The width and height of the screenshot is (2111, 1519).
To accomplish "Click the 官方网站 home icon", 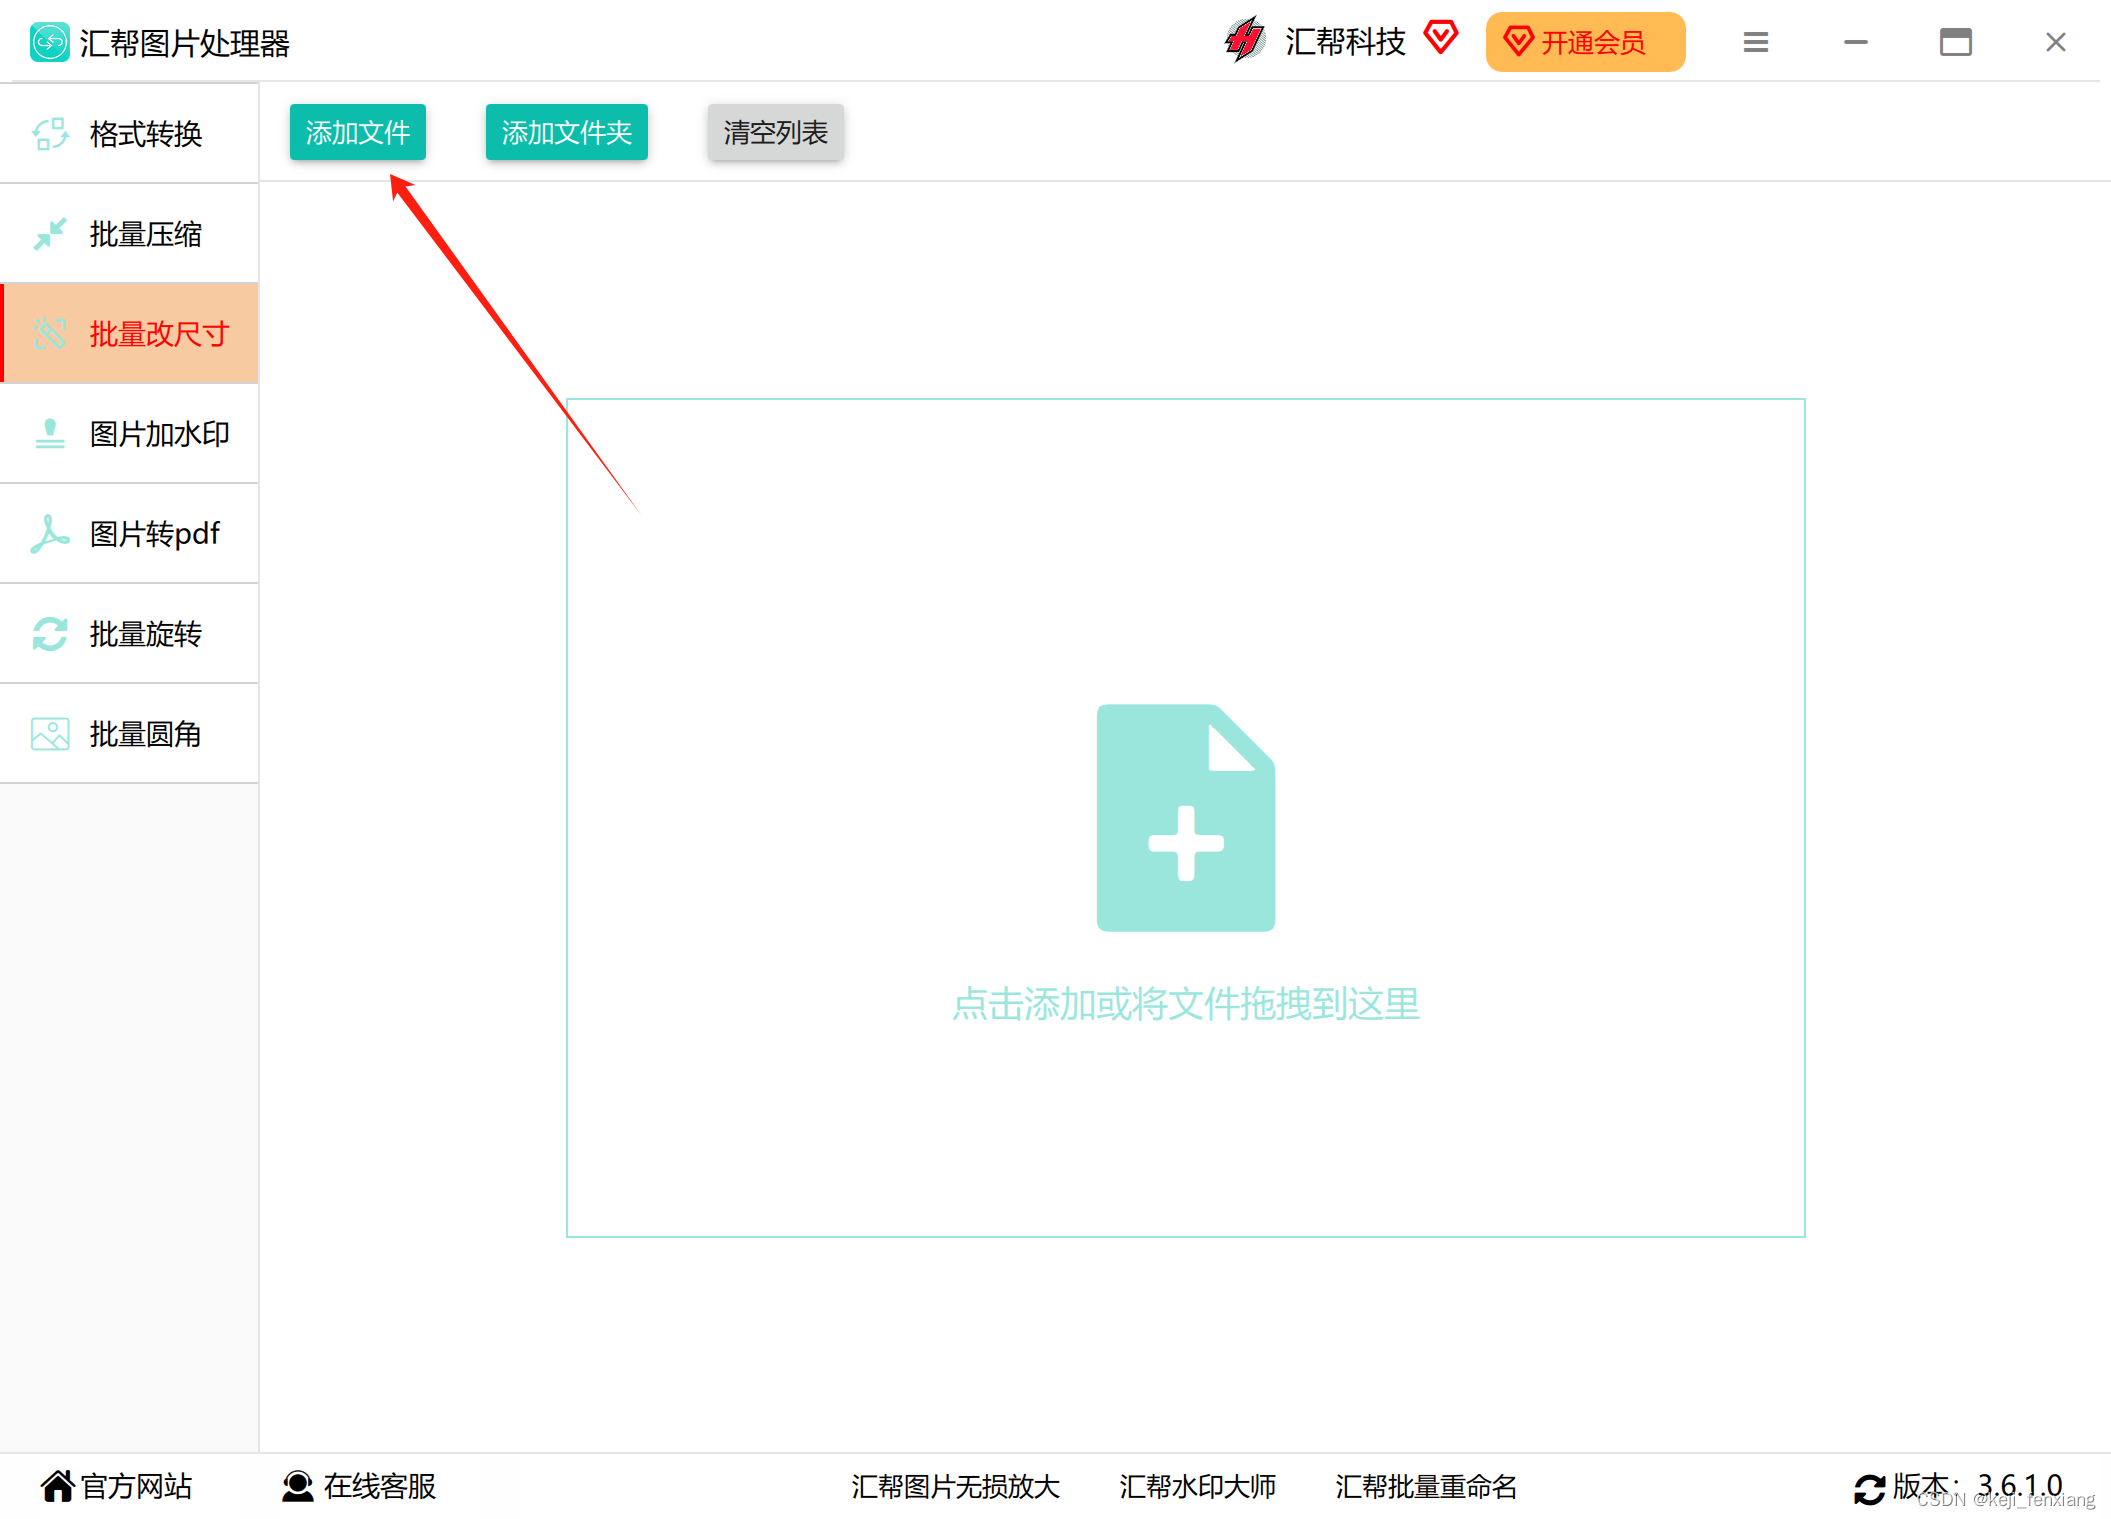I will (x=58, y=1486).
